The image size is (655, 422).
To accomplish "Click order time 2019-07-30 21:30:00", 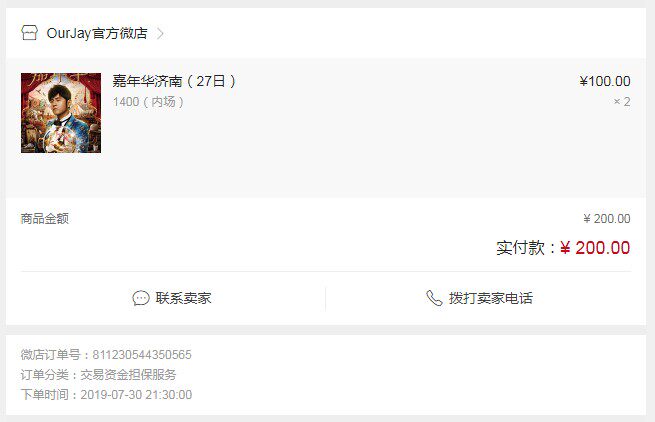I will pos(136,395).
